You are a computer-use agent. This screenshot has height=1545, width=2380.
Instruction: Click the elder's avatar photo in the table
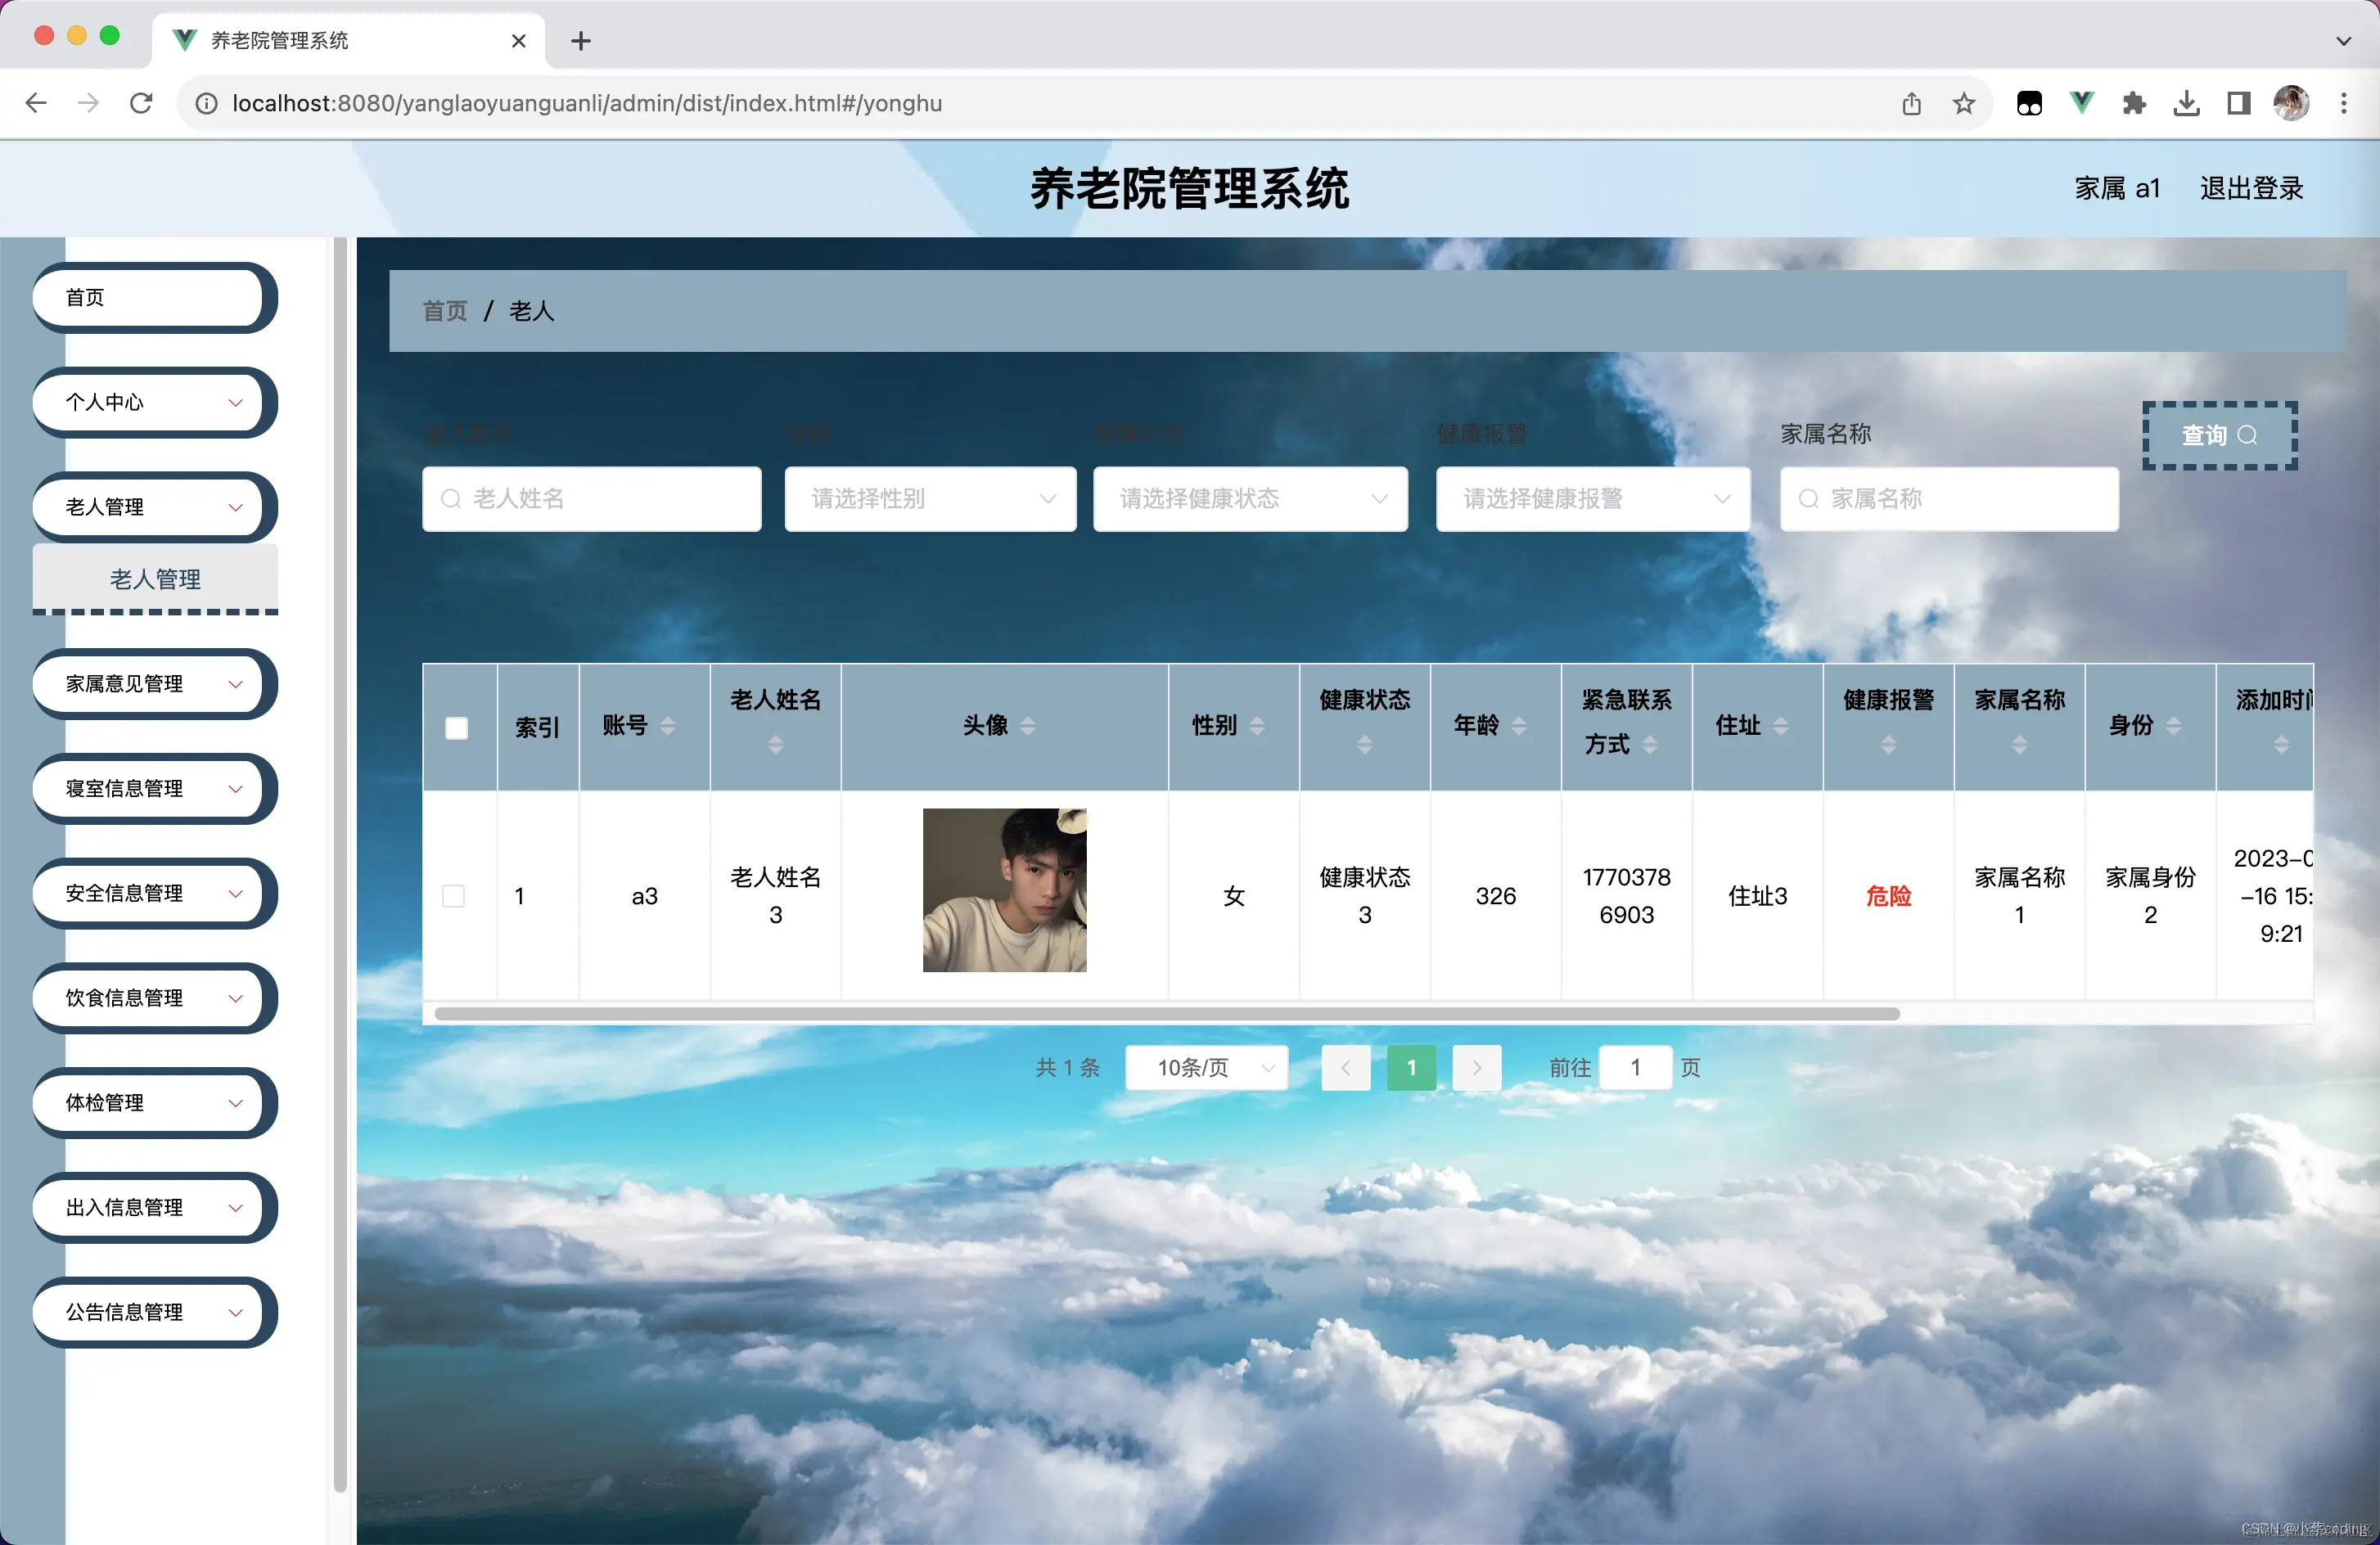pos(1004,890)
